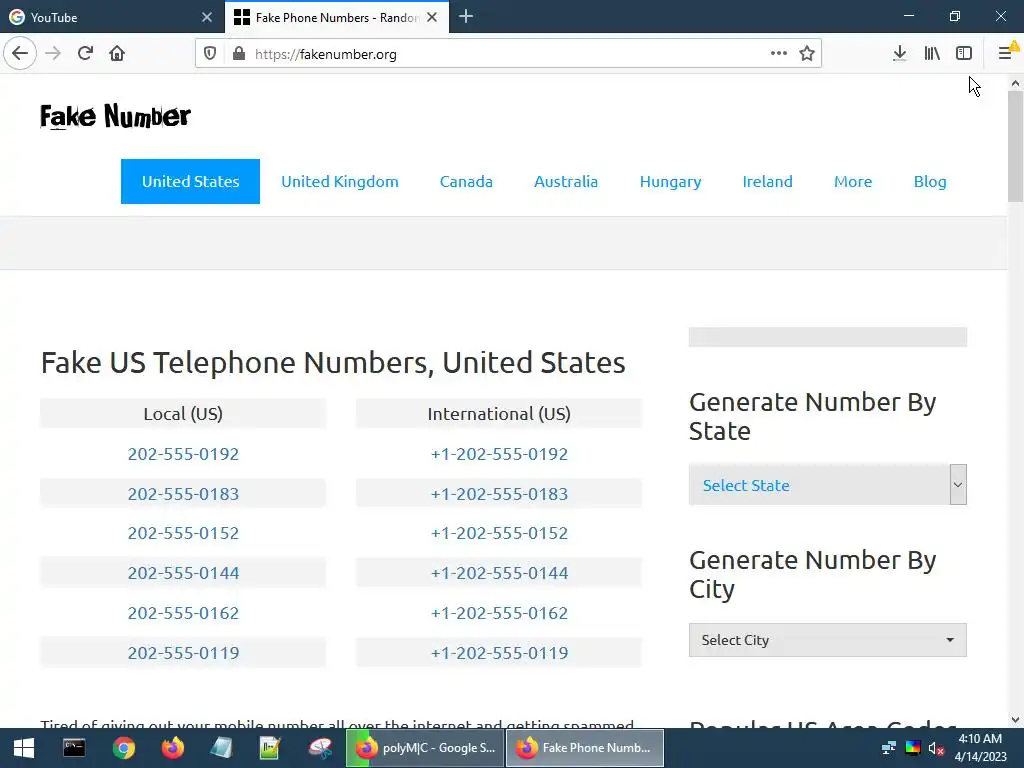Click the scrollbar up arrow
Image resolution: width=1024 pixels, height=768 pixels.
(1015, 83)
